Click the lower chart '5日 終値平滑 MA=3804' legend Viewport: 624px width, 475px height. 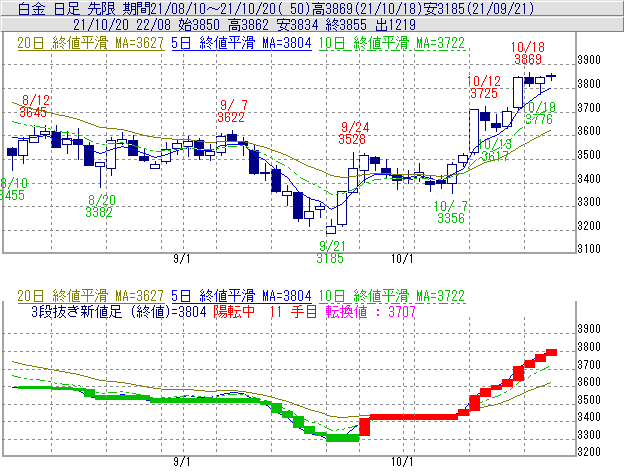click(x=241, y=296)
